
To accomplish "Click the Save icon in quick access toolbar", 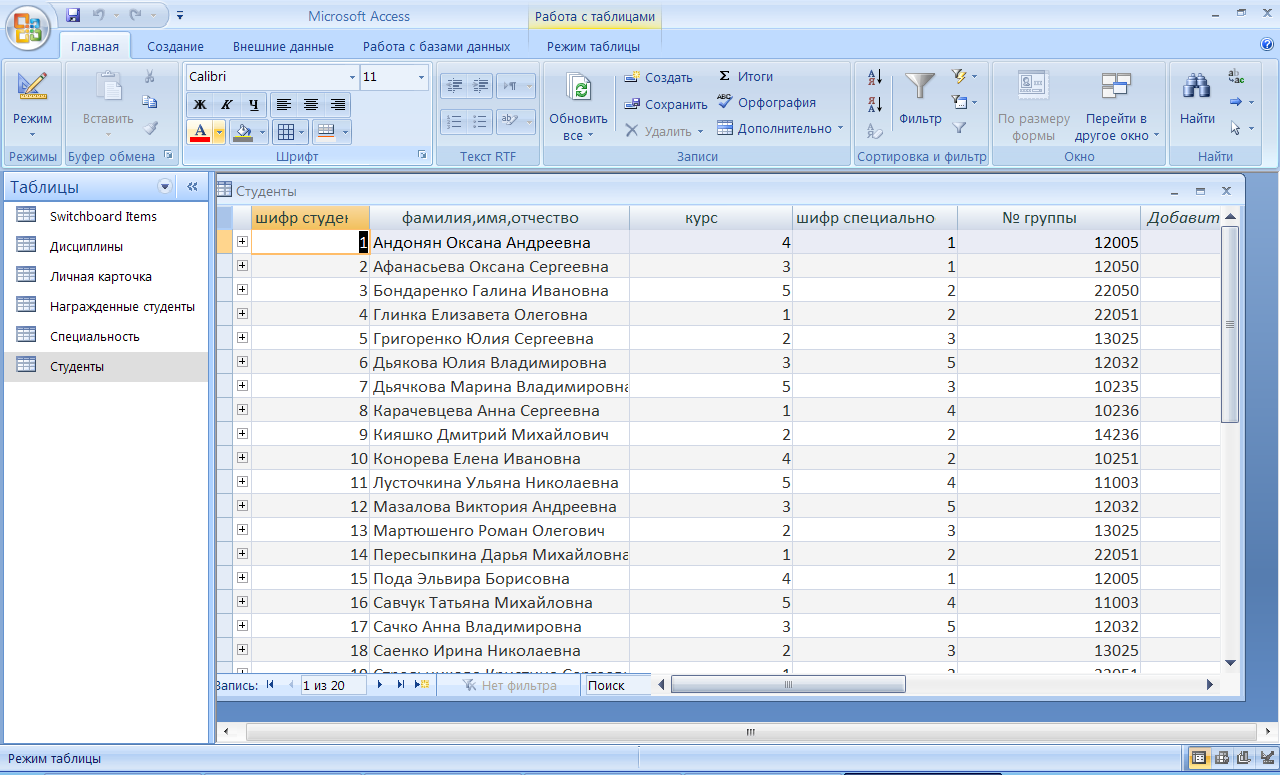I will point(73,15).
